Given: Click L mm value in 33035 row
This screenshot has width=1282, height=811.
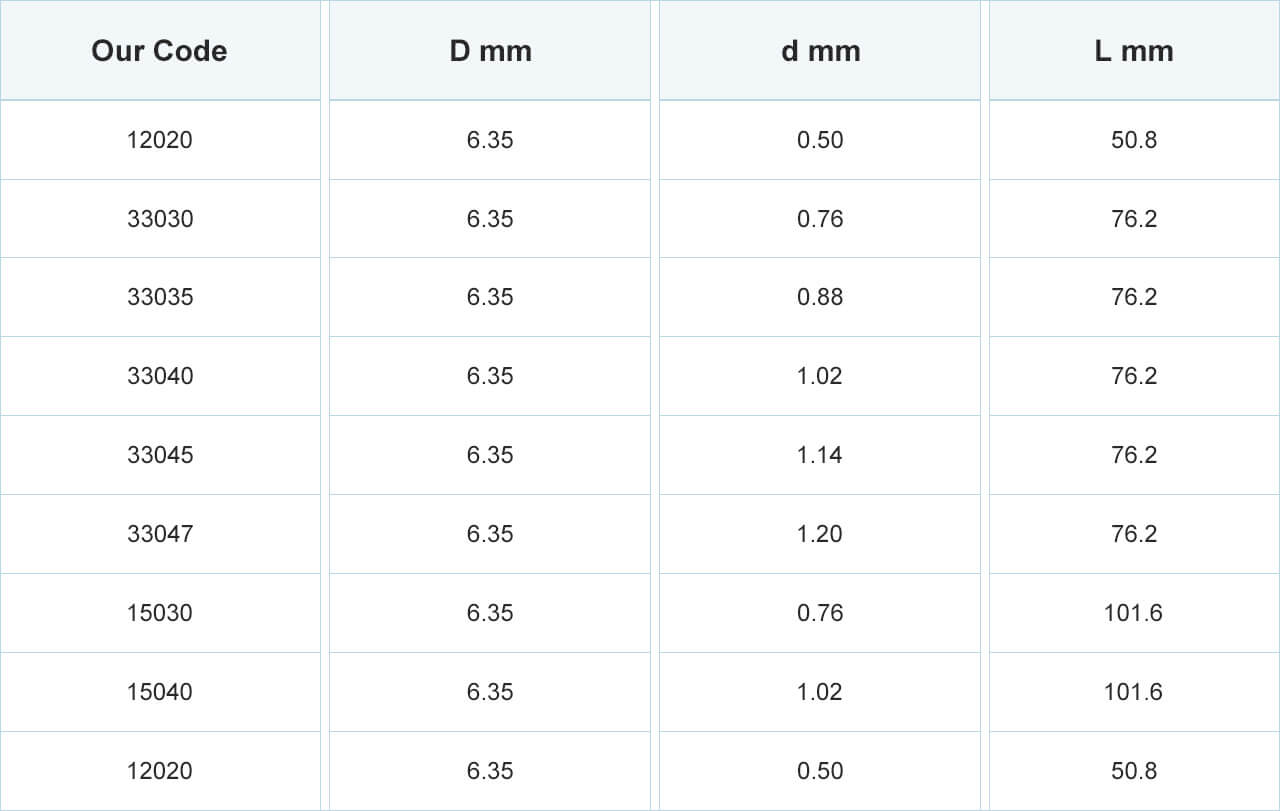Looking at the screenshot, I should pos(1134,297).
